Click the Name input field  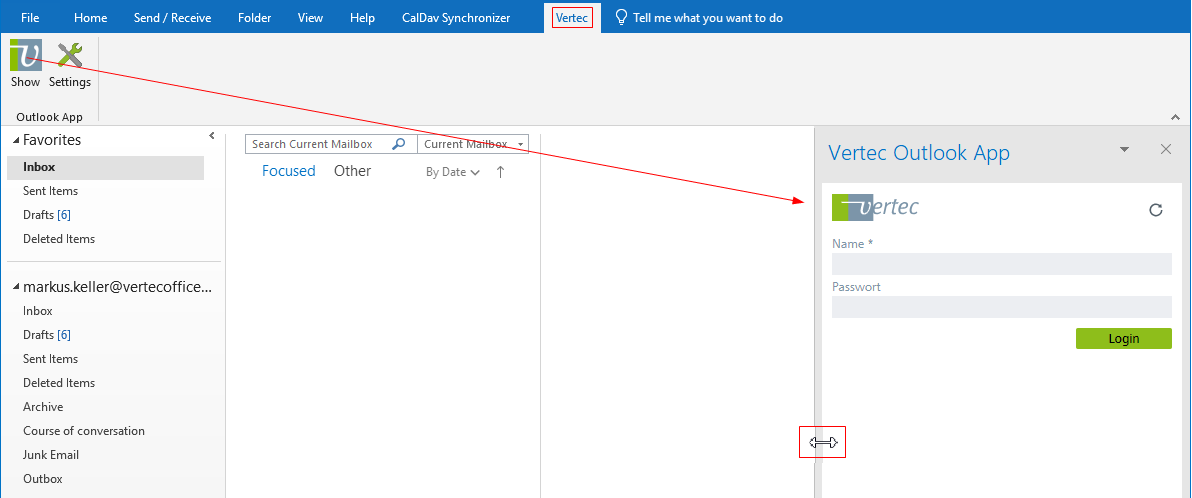[1001, 264]
